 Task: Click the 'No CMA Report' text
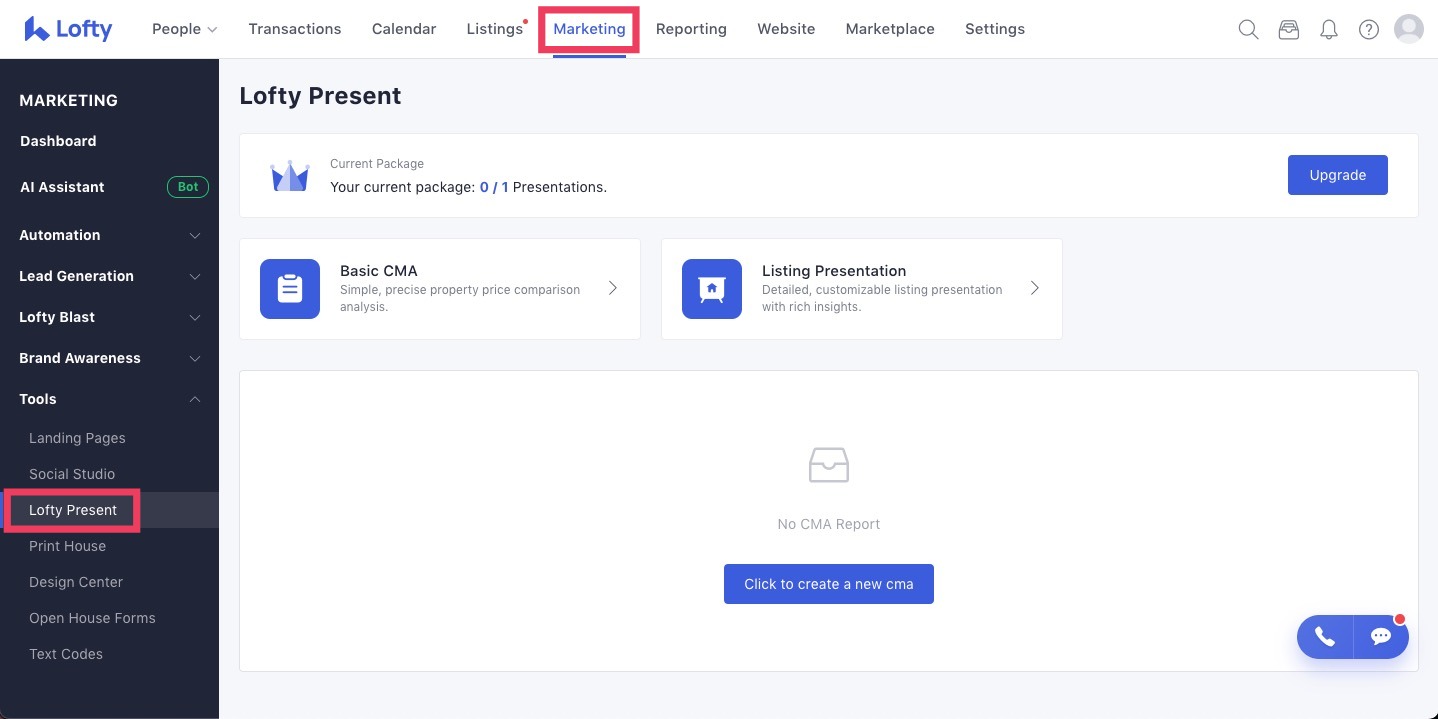point(829,524)
